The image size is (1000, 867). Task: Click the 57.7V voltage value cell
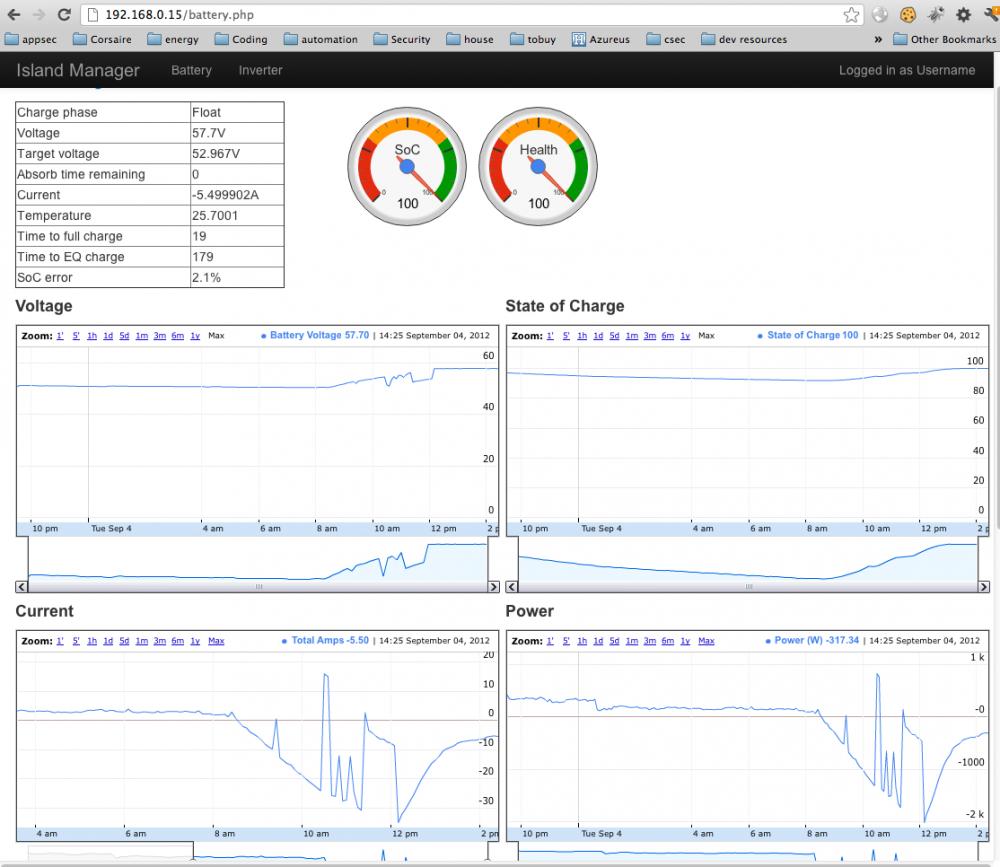237,133
